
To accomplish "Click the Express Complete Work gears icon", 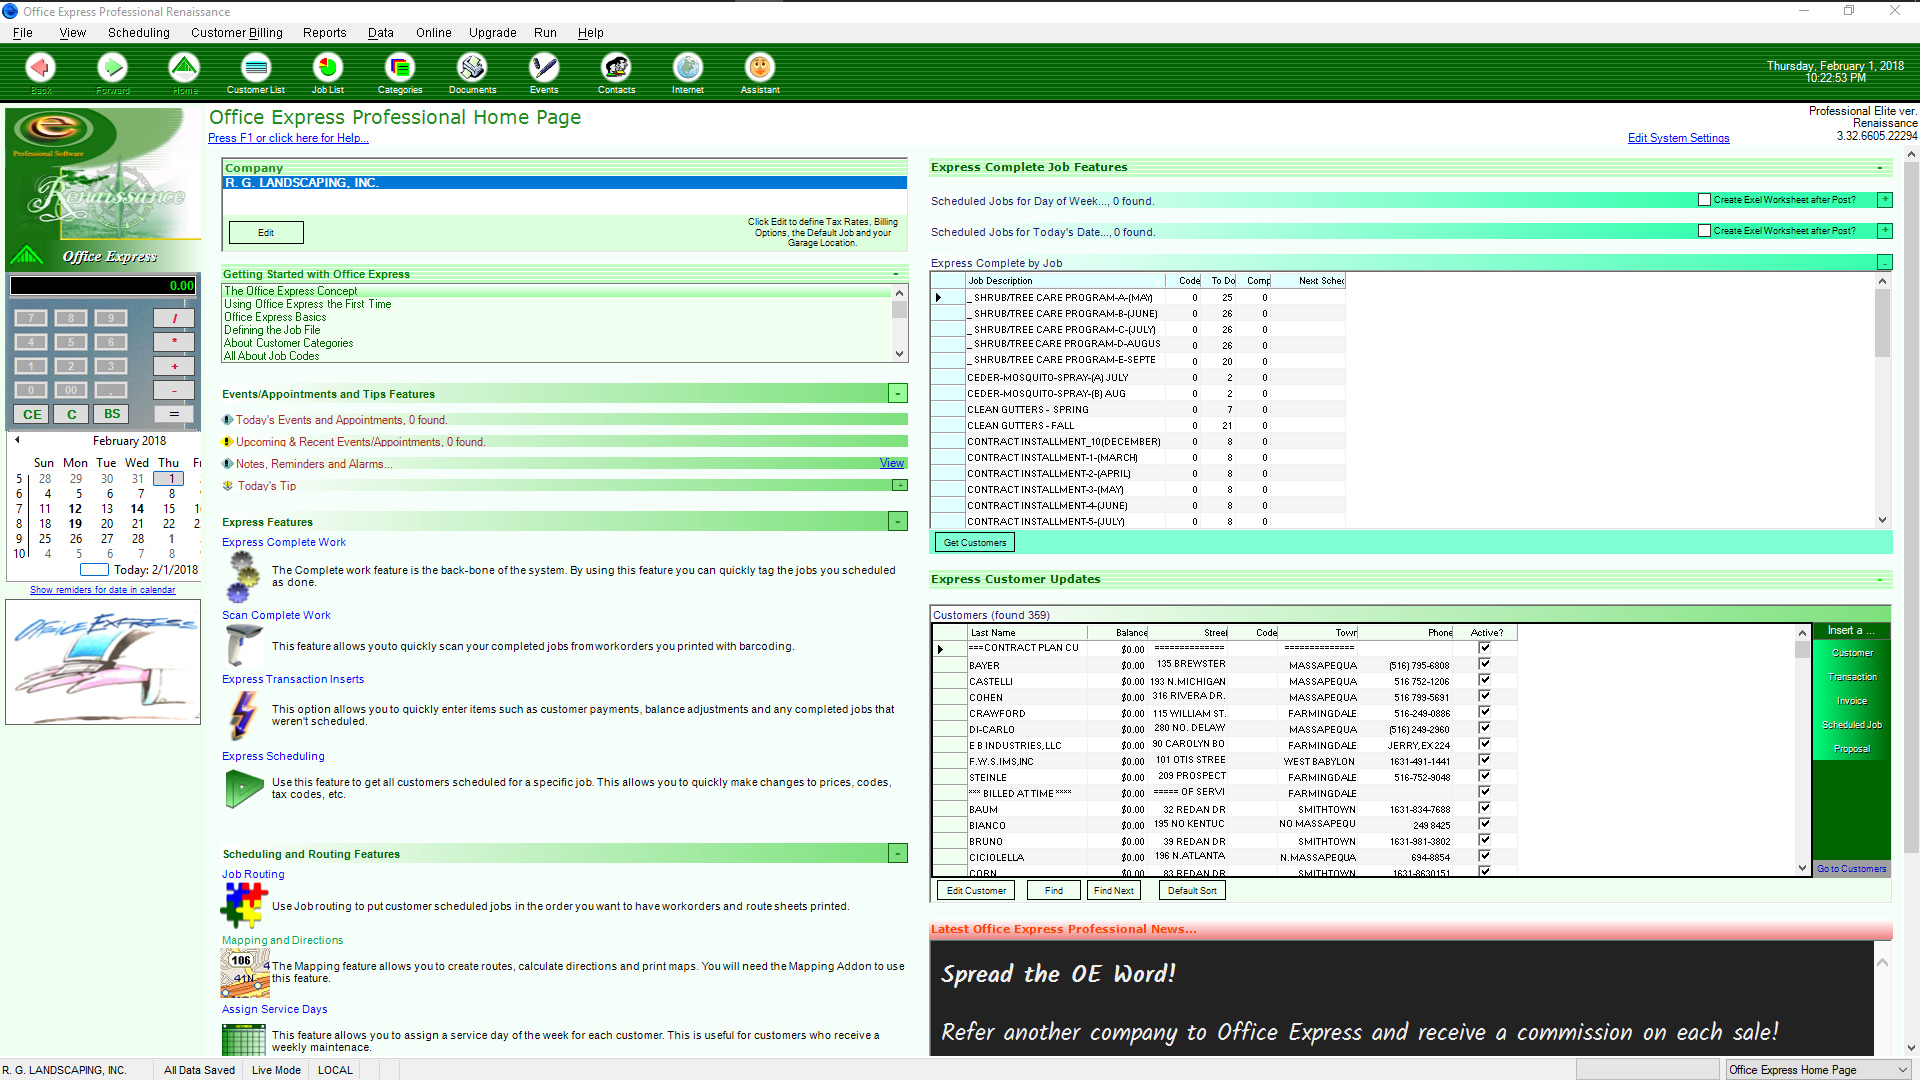I will click(x=244, y=576).
